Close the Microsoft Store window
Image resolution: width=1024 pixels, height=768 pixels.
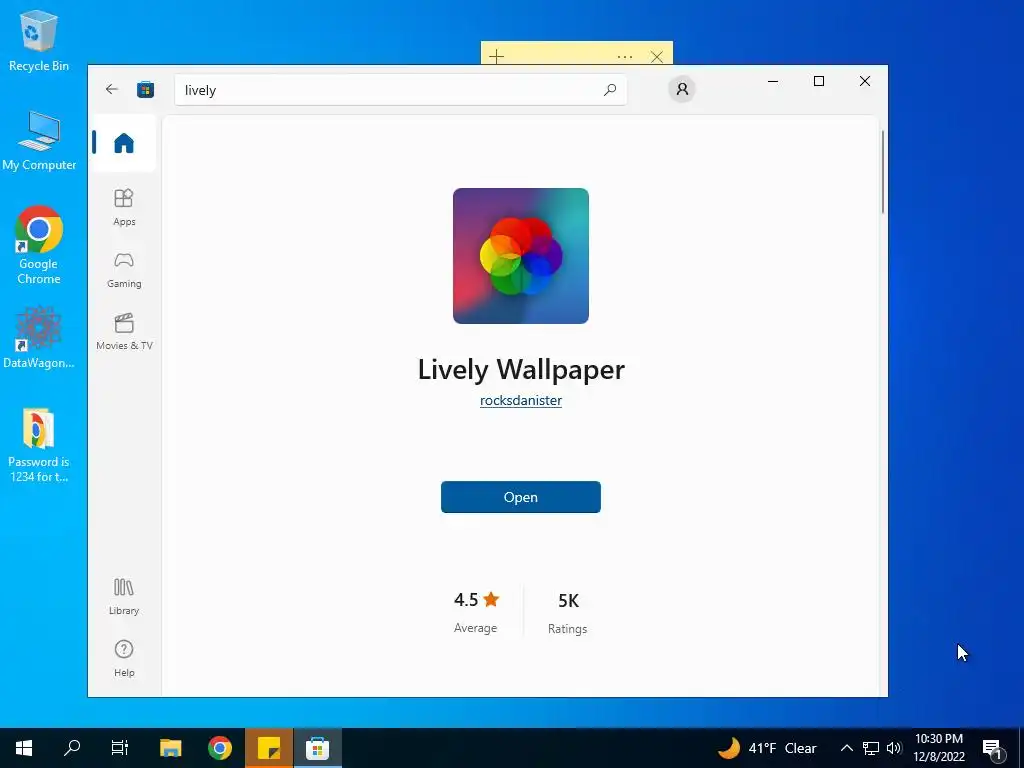[865, 81]
